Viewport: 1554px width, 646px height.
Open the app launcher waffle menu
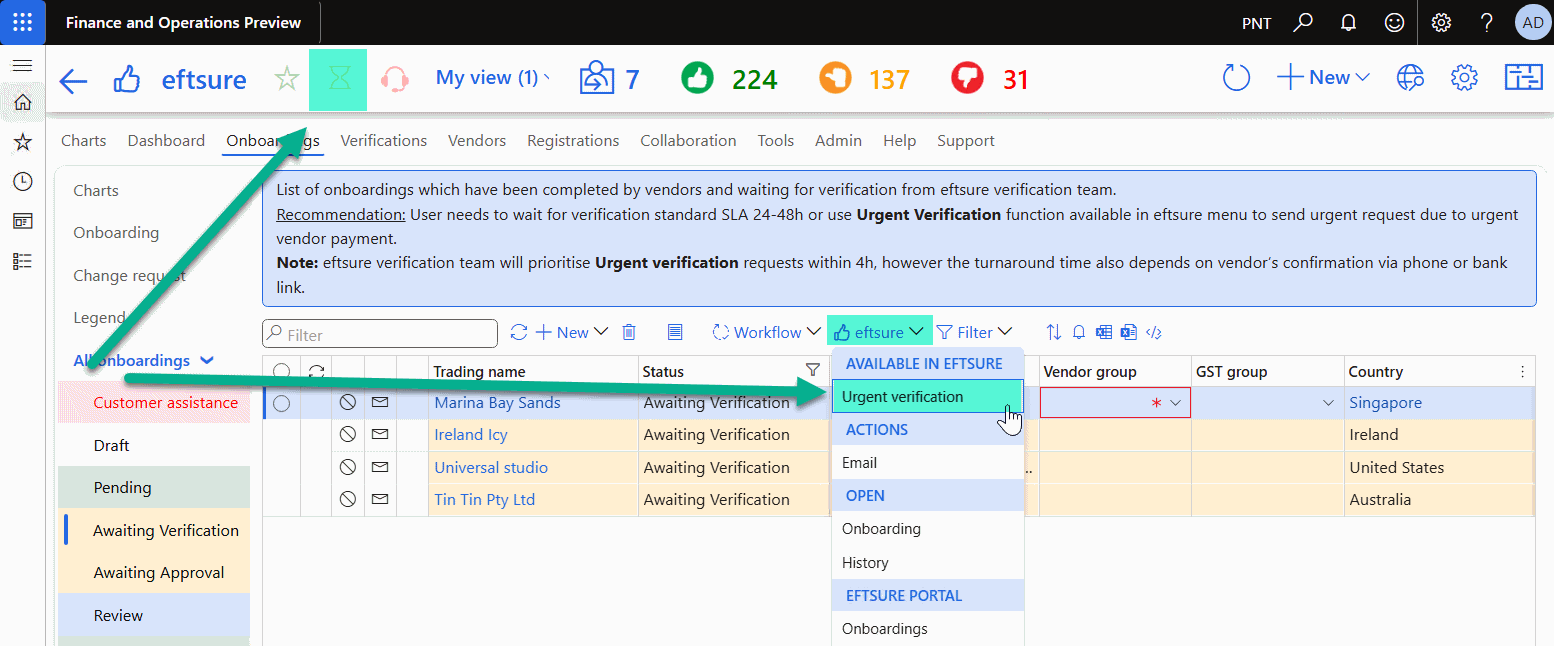tap(22, 22)
